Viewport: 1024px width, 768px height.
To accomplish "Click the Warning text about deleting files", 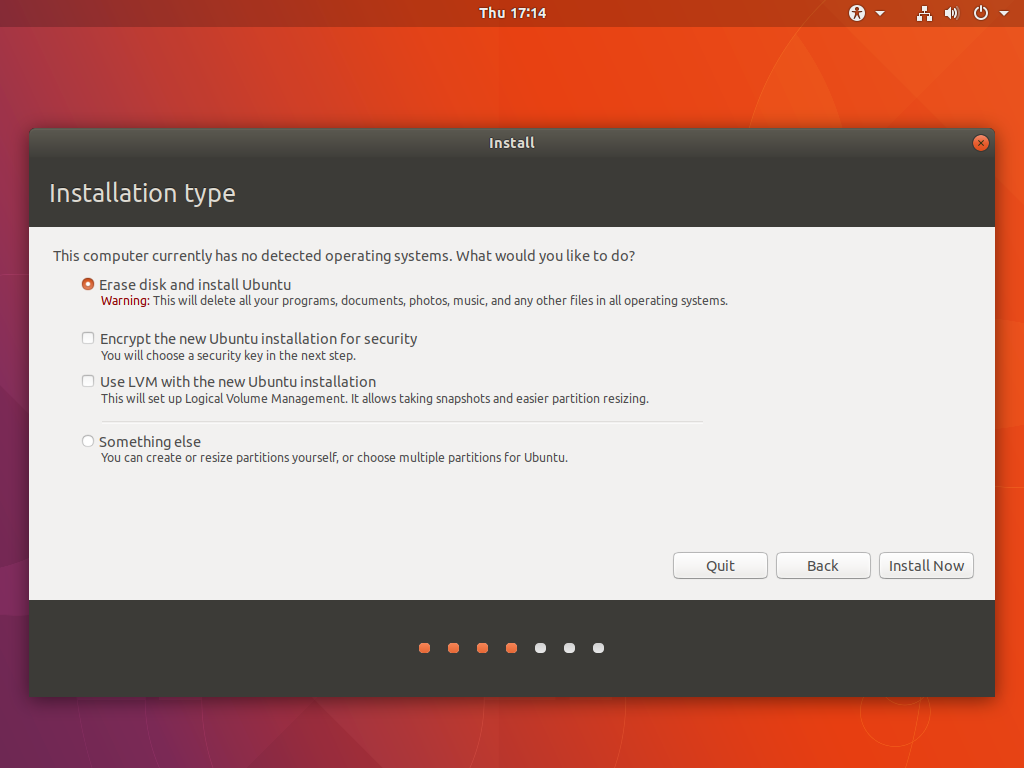I will click(x=414, y=301).
